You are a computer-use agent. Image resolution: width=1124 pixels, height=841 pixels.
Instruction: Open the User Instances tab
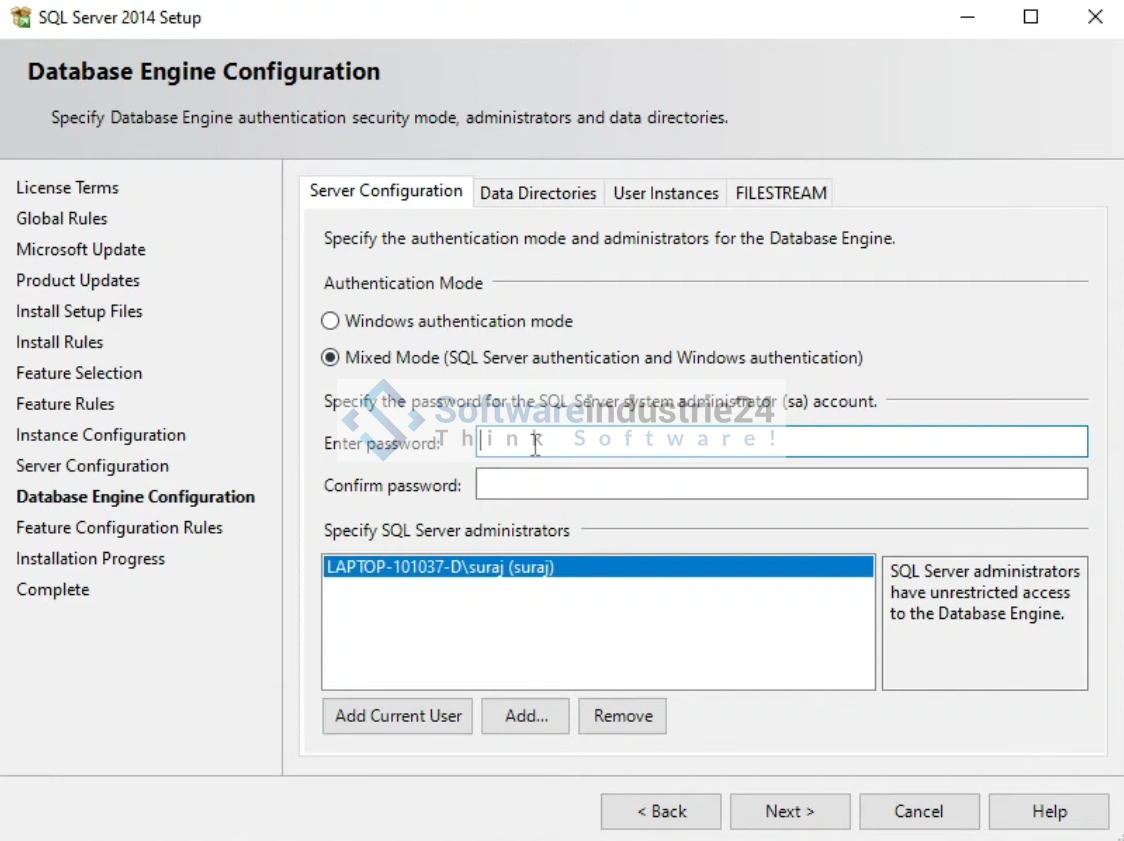666,193
